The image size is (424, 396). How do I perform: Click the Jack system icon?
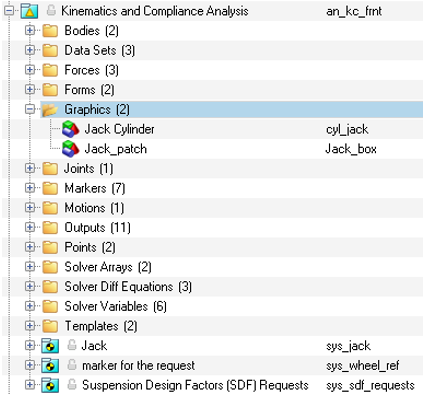pos(50,346)
